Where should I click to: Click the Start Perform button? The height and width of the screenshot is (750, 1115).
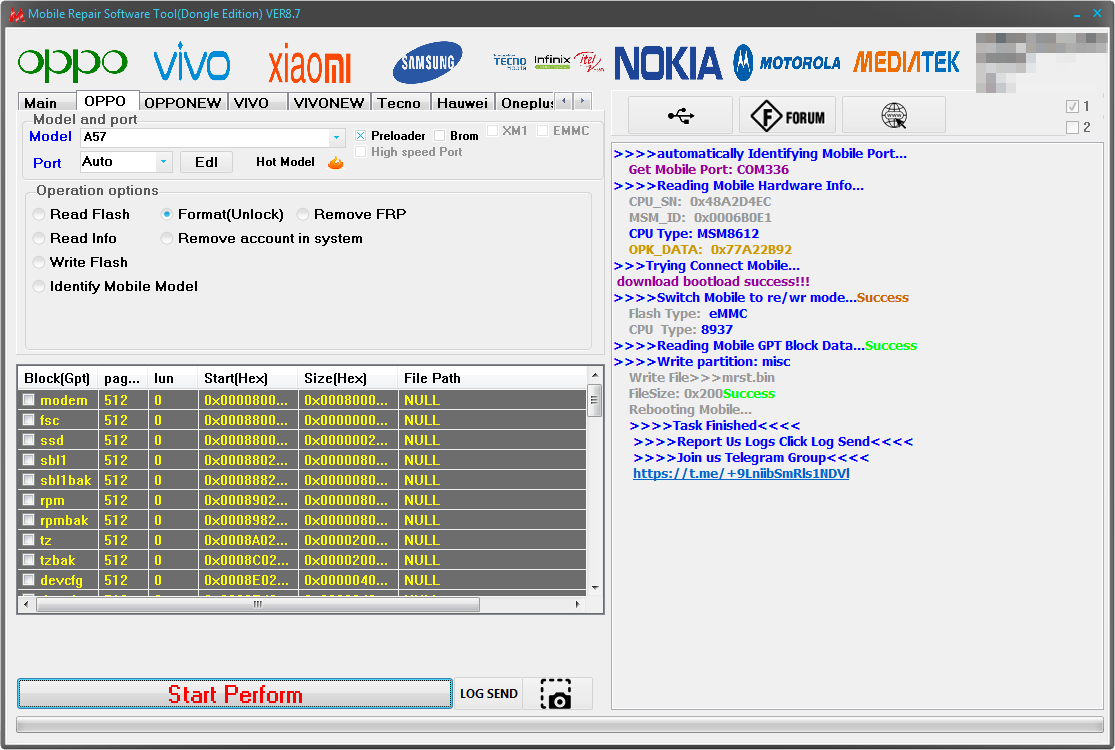[x=235, y=694]
